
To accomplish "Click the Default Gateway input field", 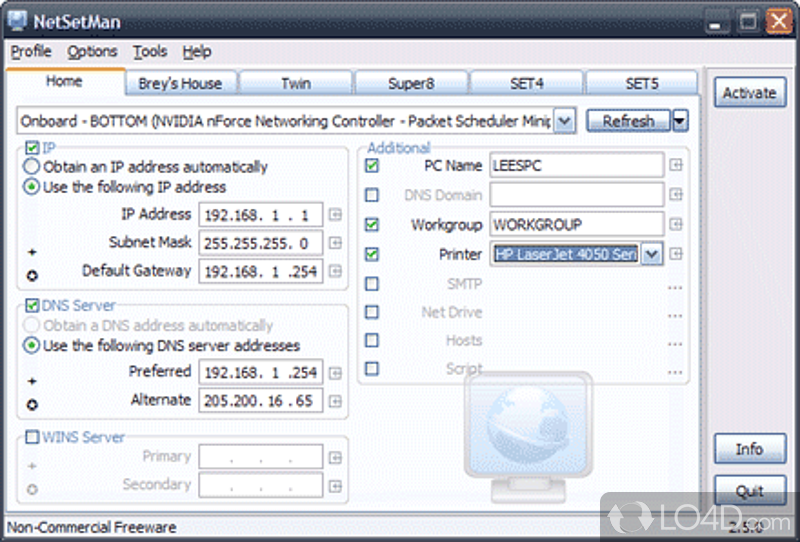I will point(261,271).
